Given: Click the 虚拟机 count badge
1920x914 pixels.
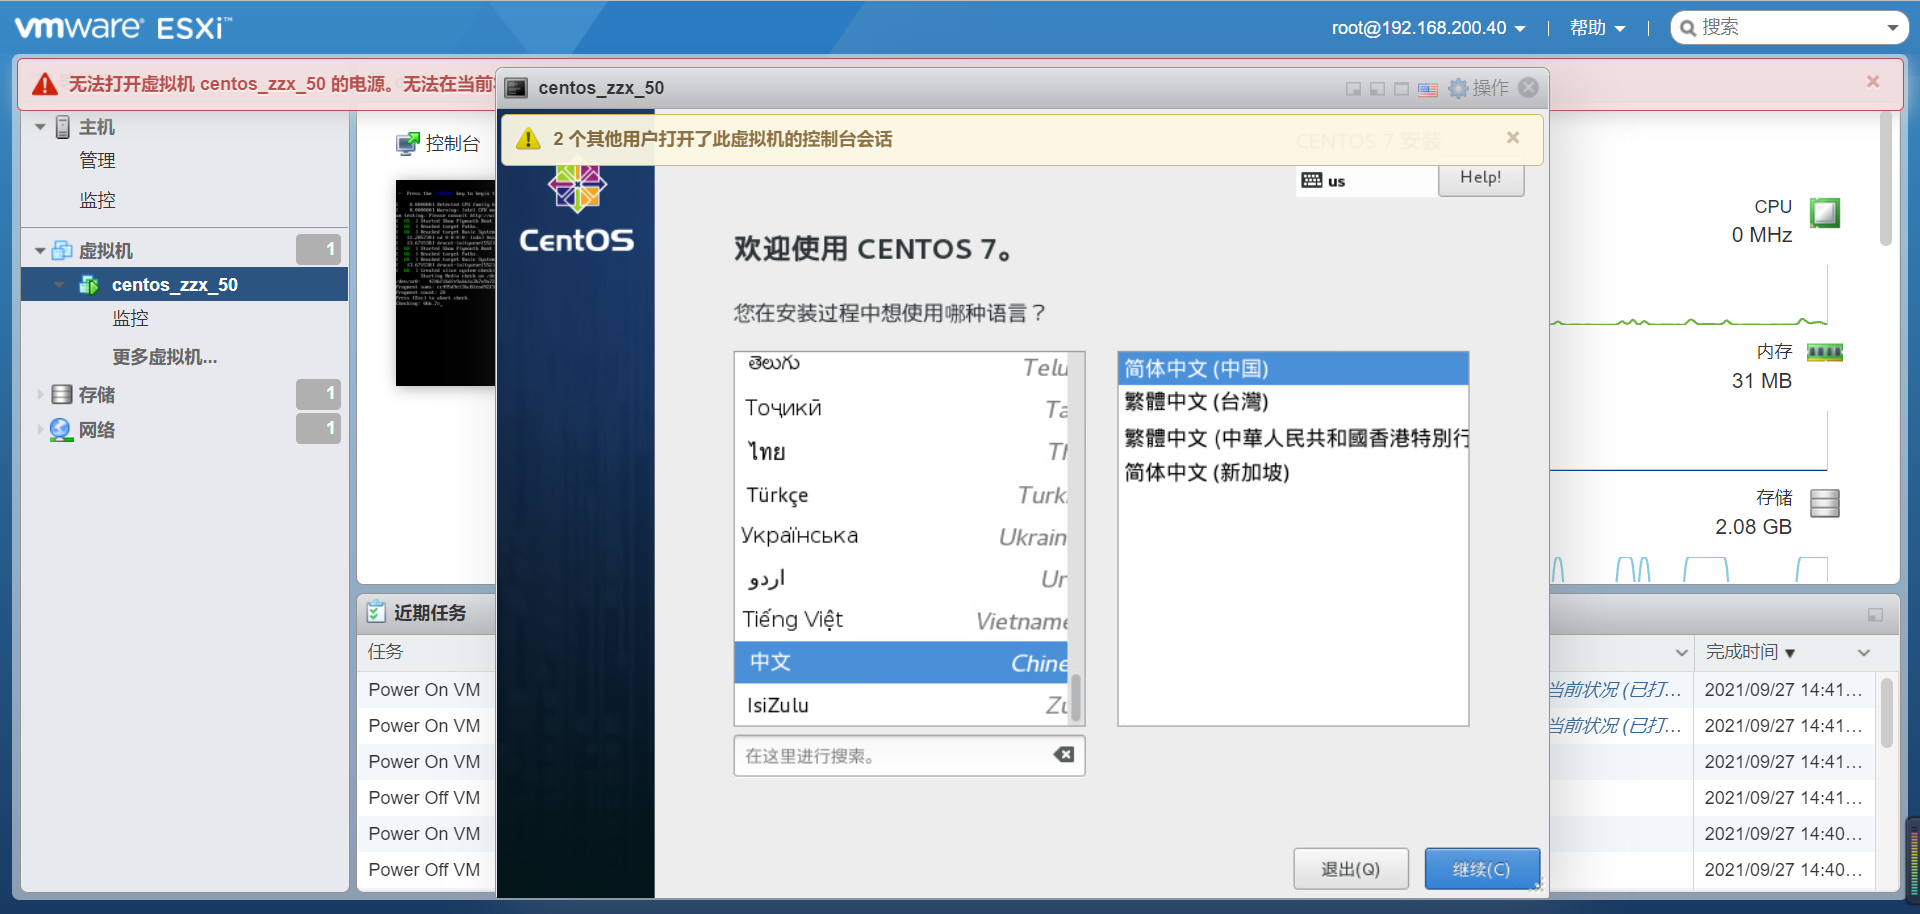Looking at the screenshot, I should pos(318,250).
